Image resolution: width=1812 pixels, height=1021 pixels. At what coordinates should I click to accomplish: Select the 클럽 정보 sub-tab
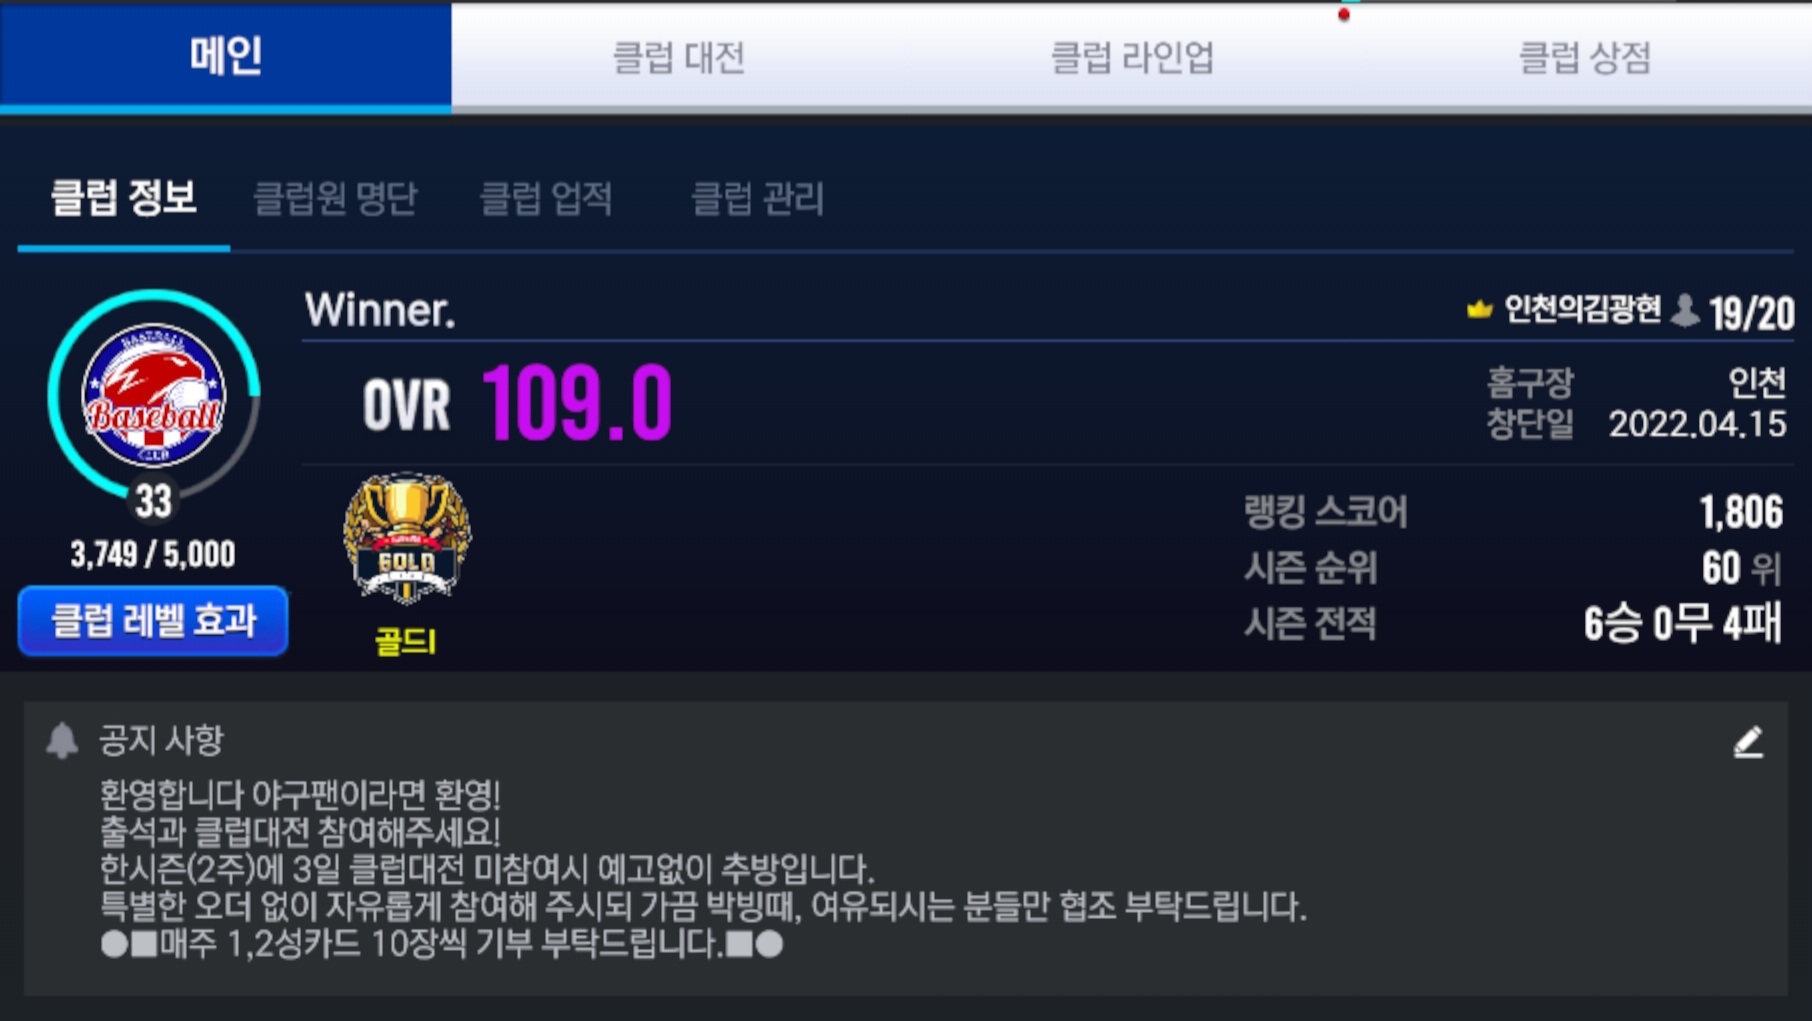click(124, 198)
